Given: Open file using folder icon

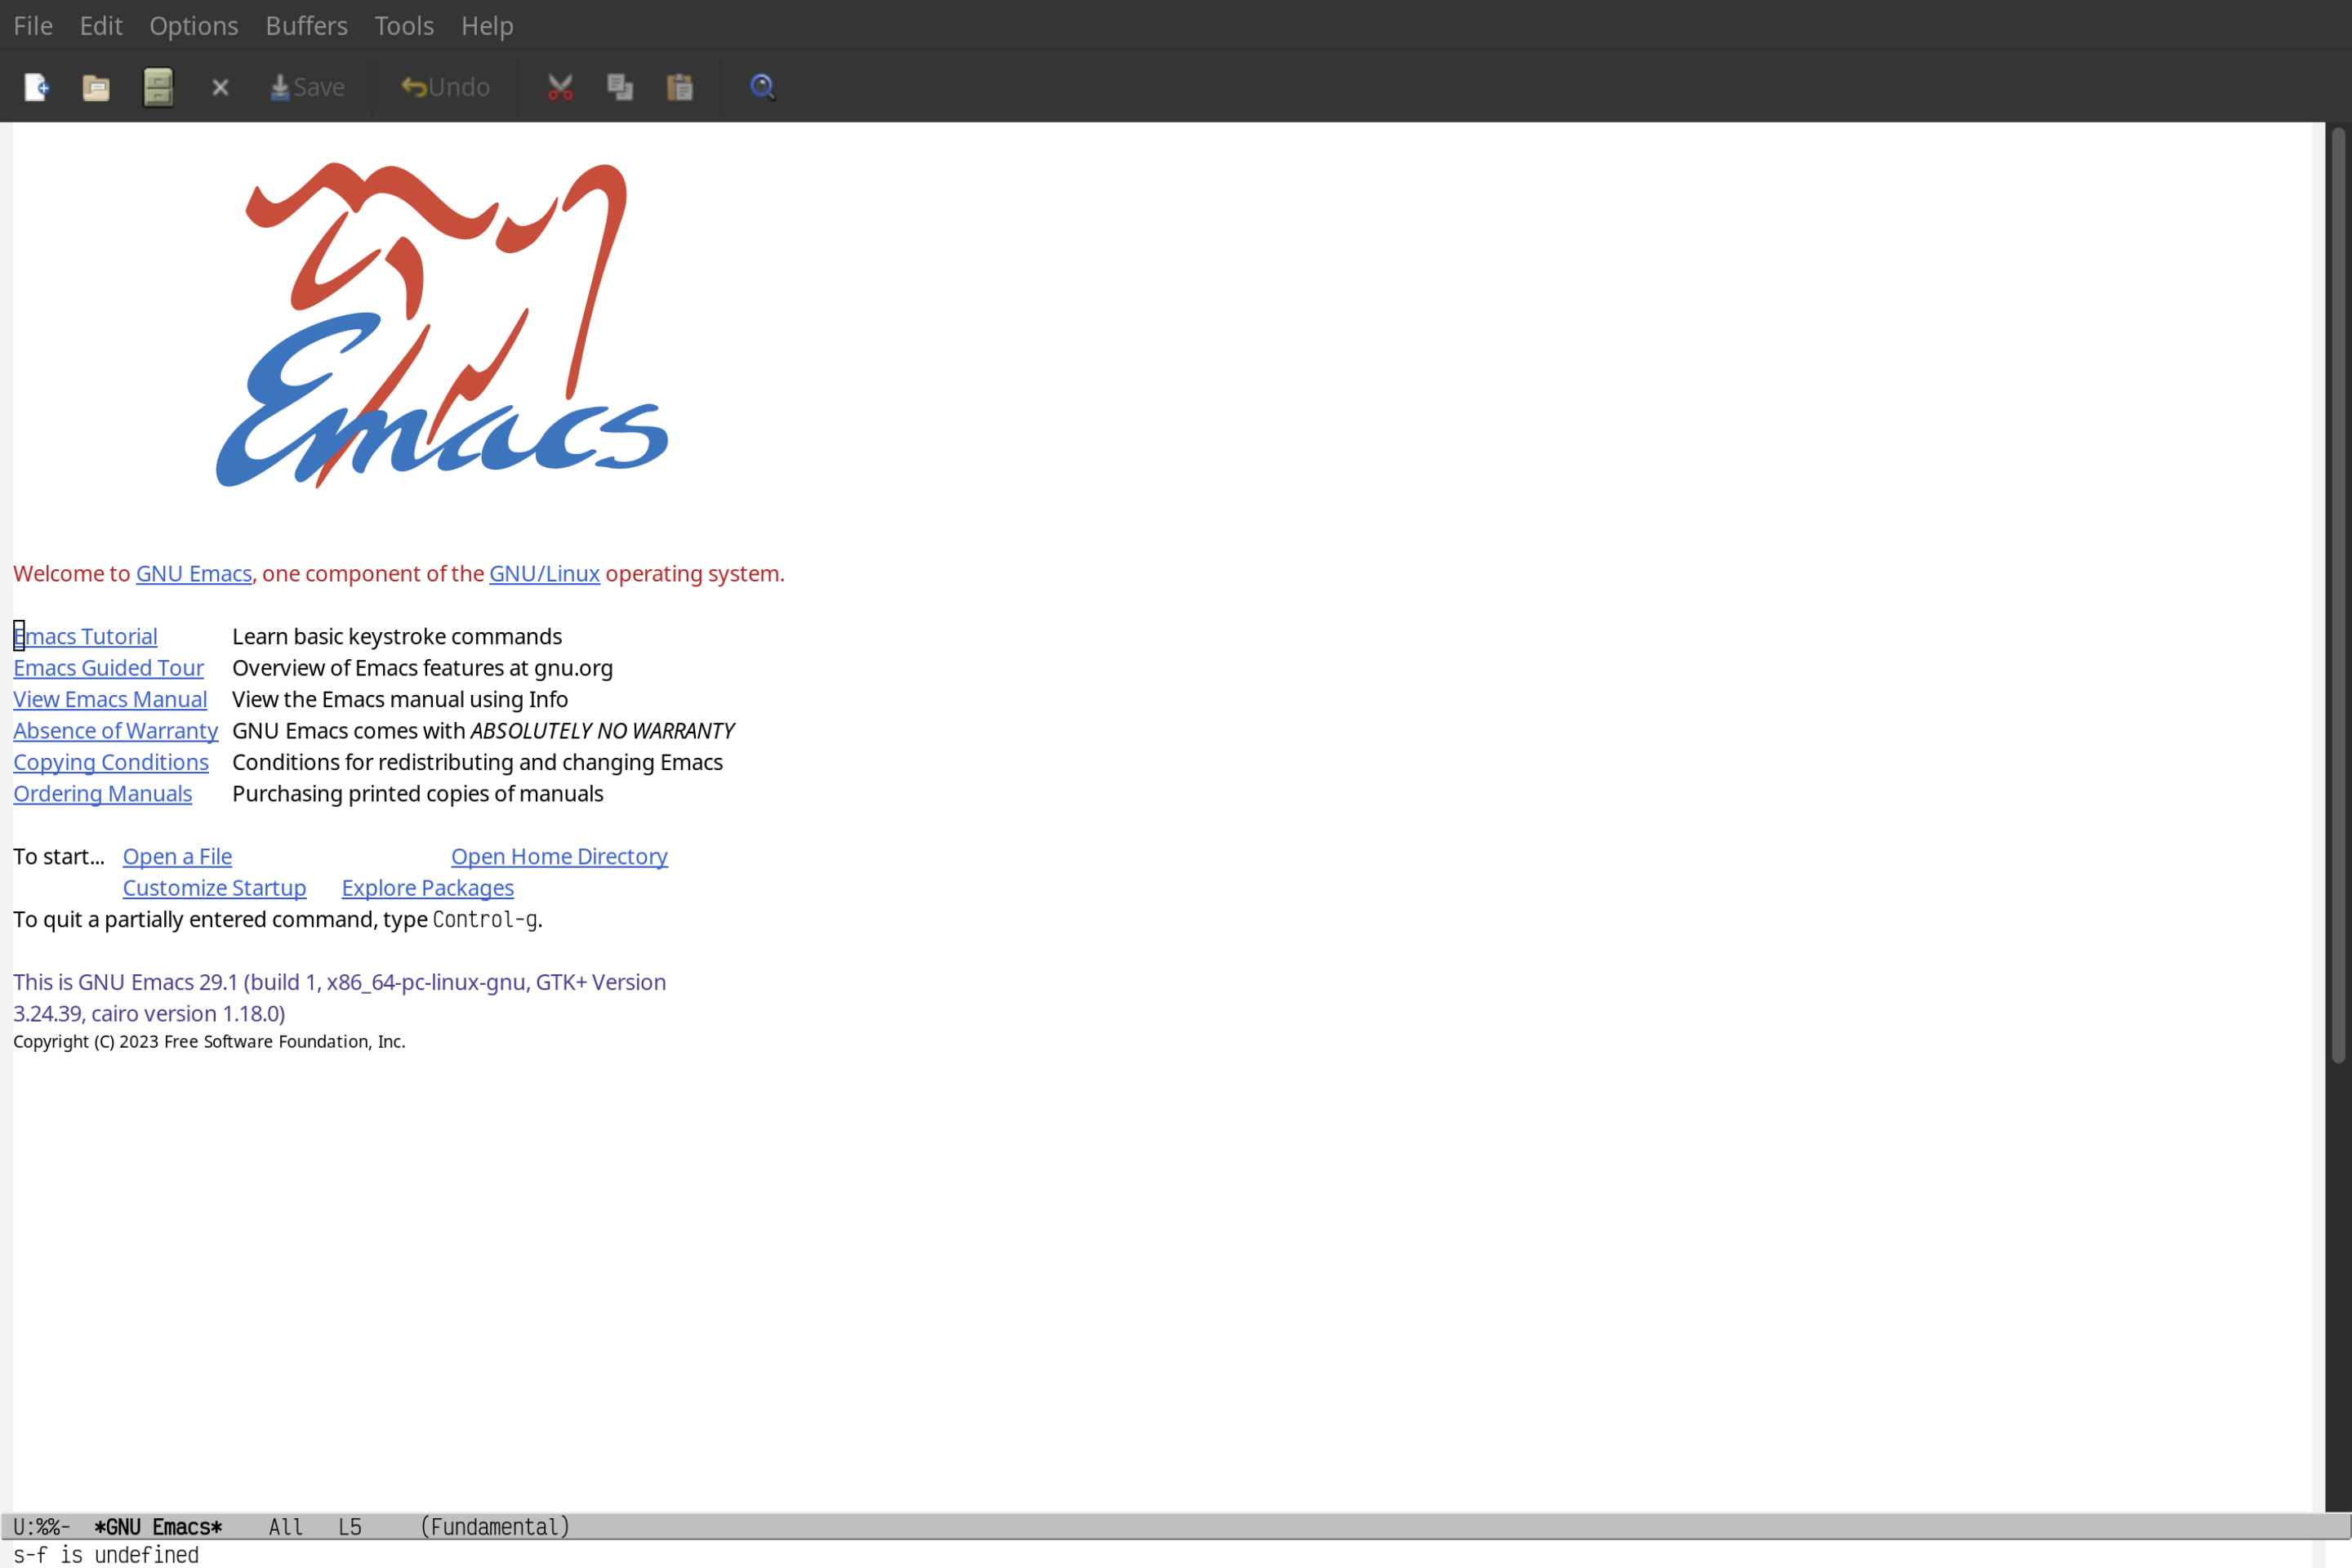Looking at the screenshot, I should pyautogui.click(x=96, y=86).
